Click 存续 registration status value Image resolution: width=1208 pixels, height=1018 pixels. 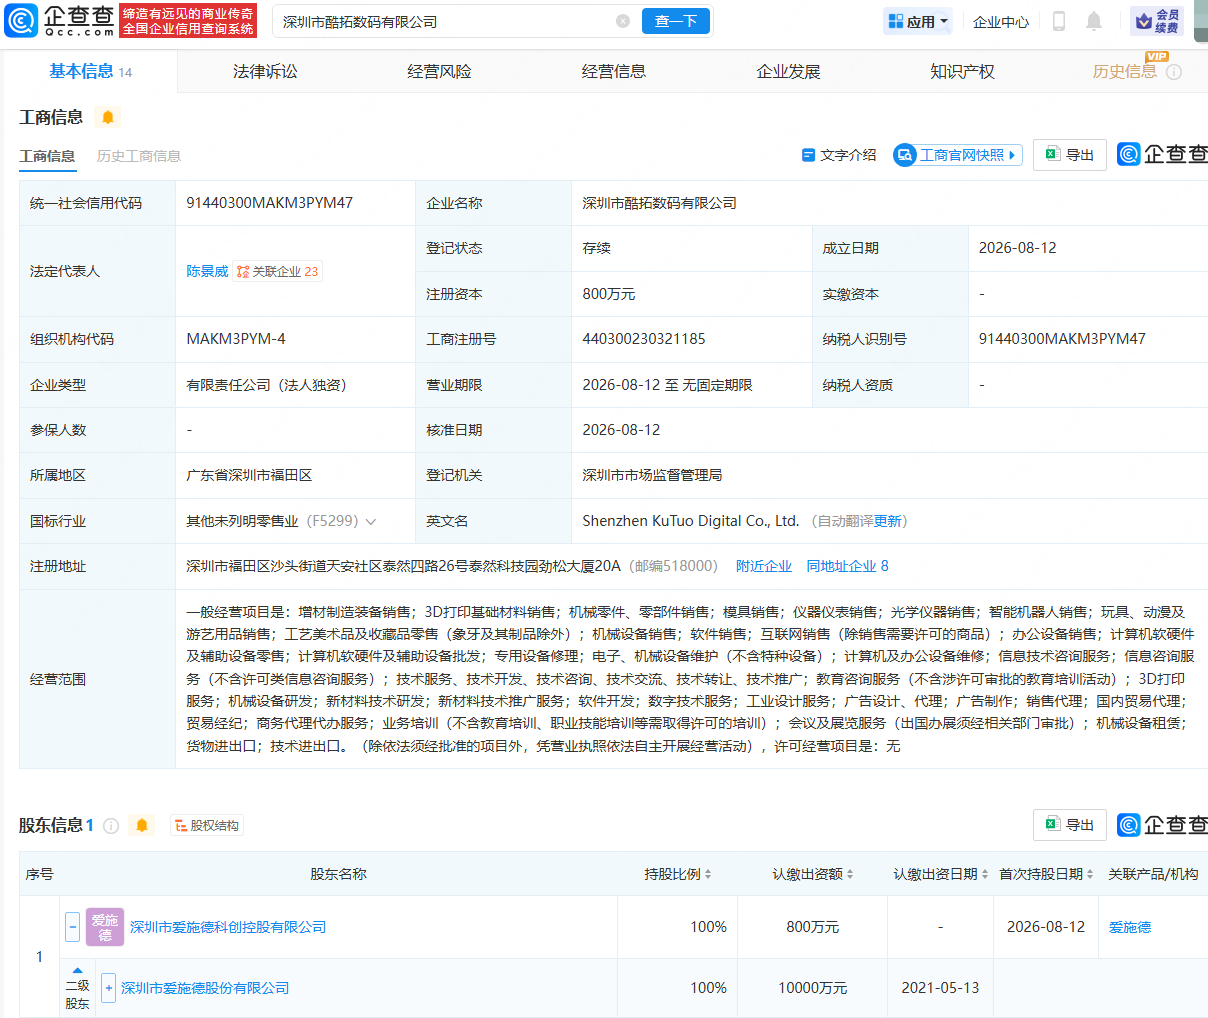pyautogui.click(x=597, y=248)
